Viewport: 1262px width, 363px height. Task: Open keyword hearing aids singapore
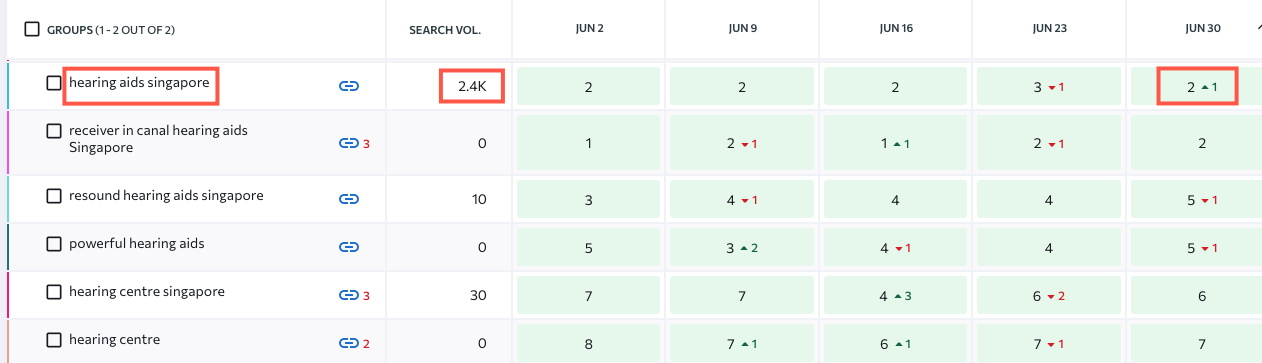pyautogui.click(x=139, y=83)
